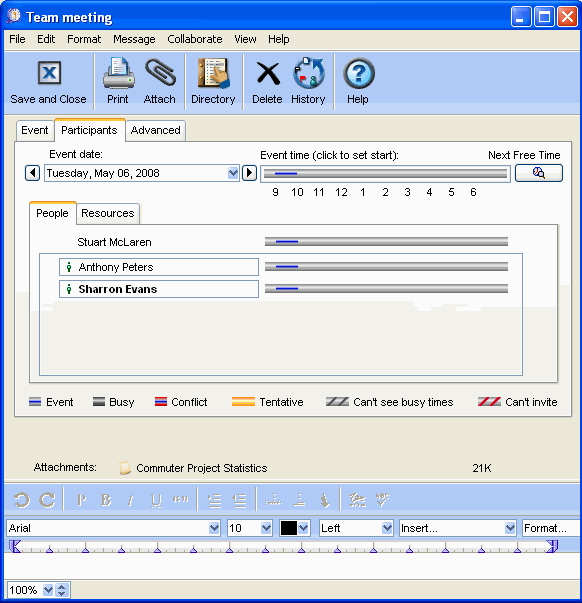Switch to the Advanced tab
The height and width of the screenshot is (603, 582).
155,130
